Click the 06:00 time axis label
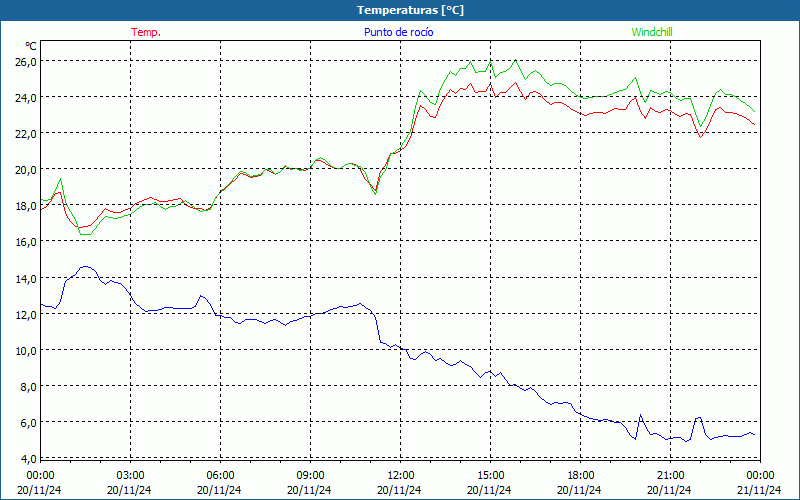The image size is (800, 500). (220, 476)
